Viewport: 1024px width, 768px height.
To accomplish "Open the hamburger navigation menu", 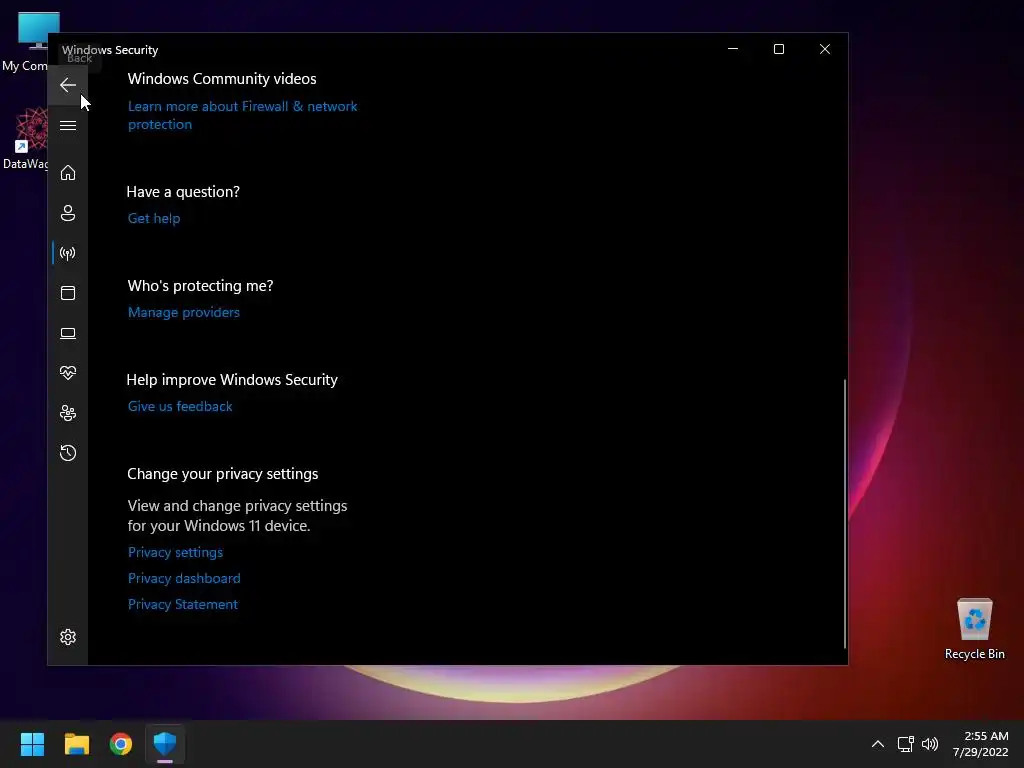I will pos(68,125).
